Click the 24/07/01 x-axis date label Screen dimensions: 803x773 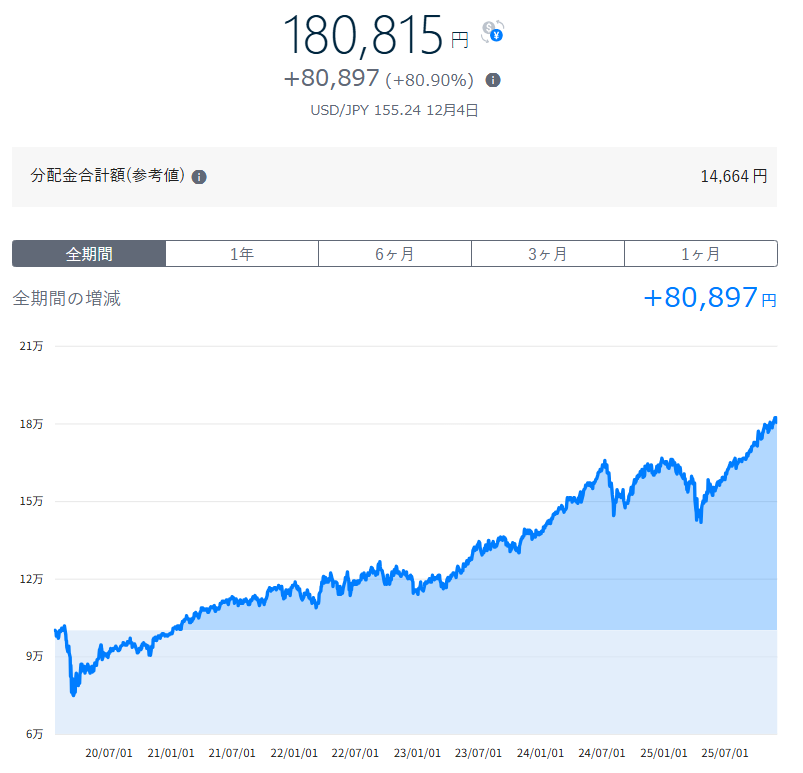pos(602,753)
